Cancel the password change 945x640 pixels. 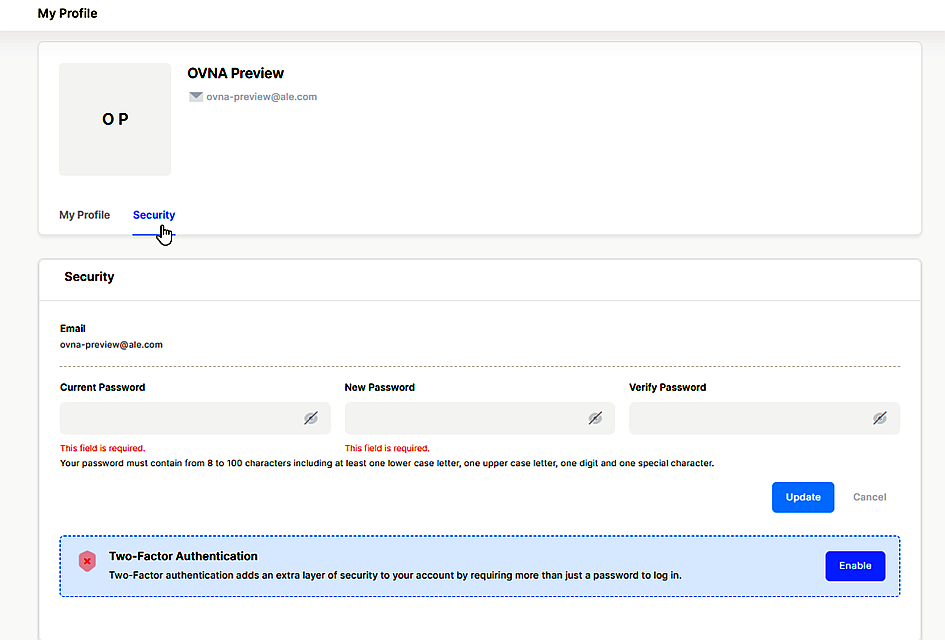coord(869,497)
